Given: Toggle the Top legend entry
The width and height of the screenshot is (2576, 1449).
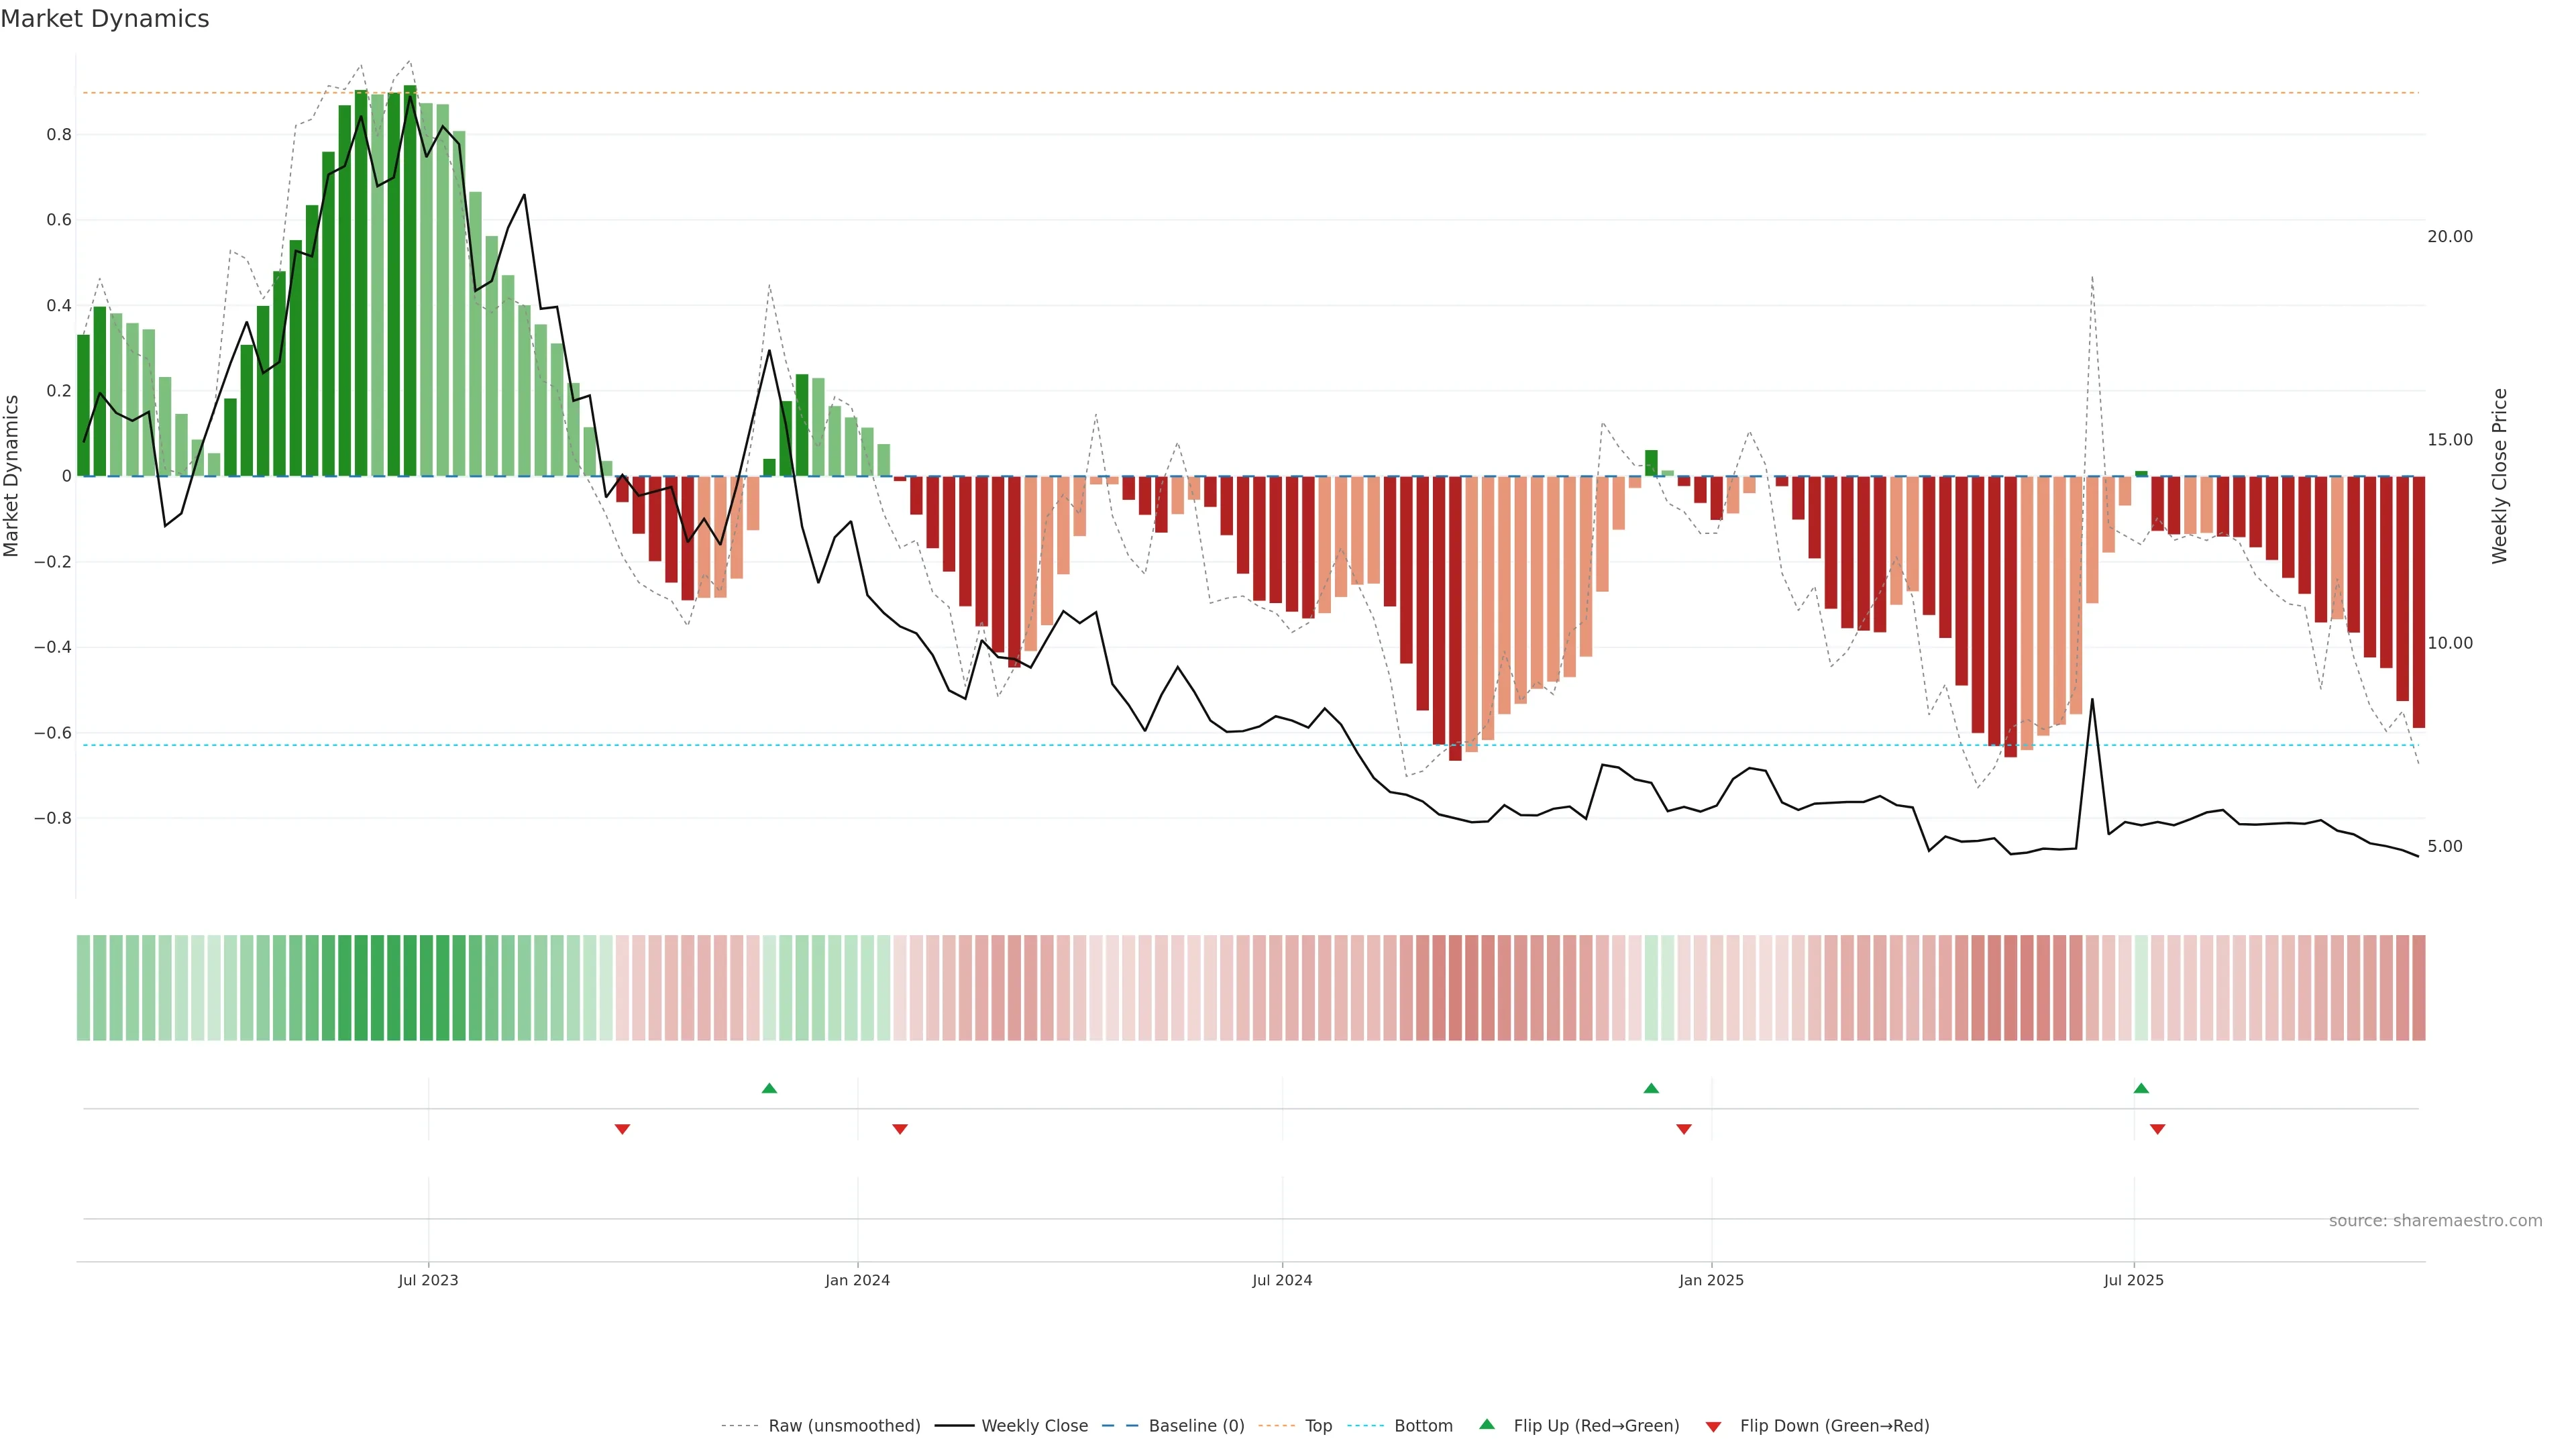Looking at the screenshot, I should coord(1318,1426).
